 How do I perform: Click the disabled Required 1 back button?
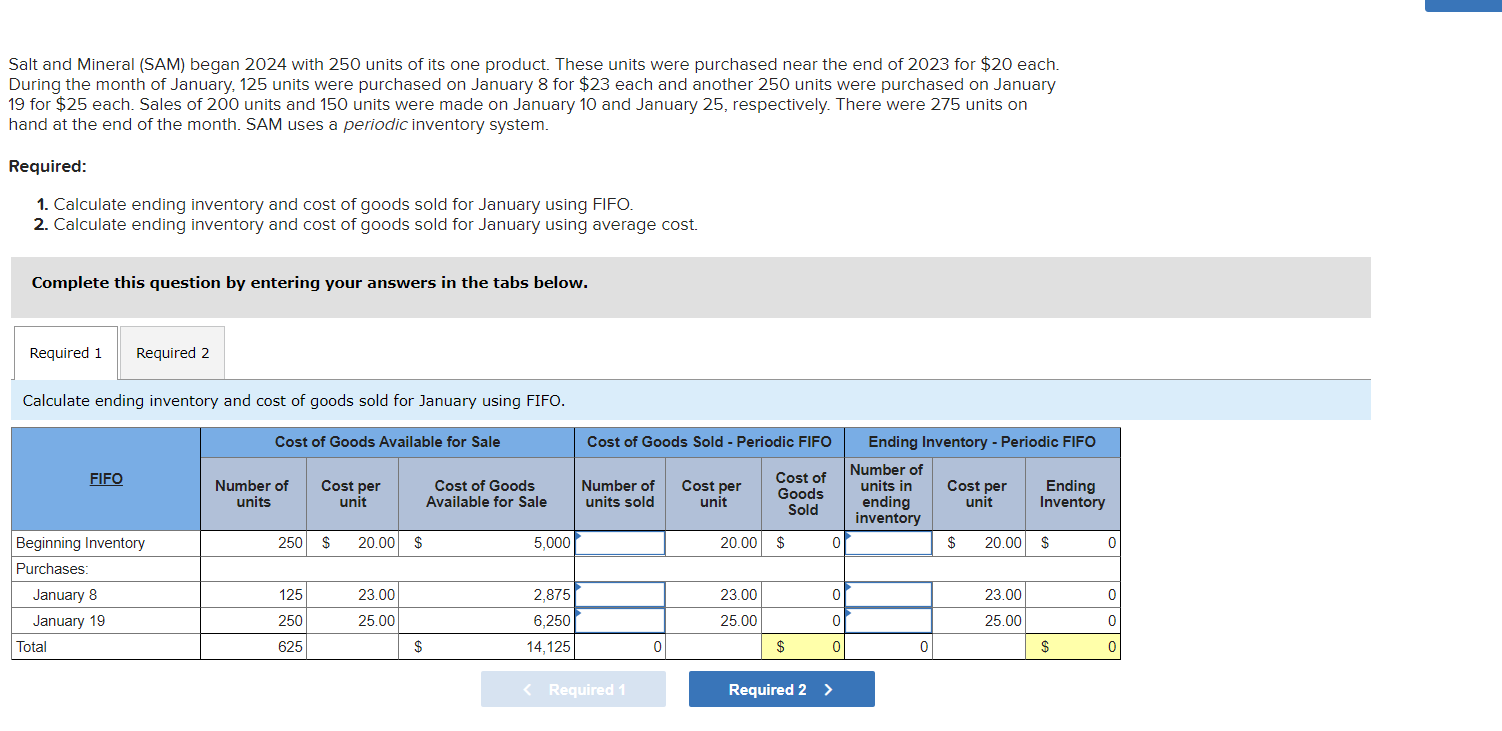pos(573,689)
